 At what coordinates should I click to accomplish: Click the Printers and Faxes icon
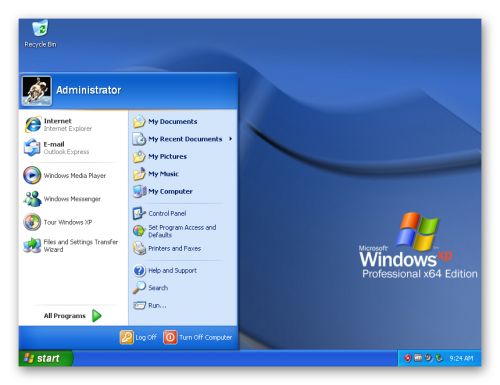[x=139, y=248]
